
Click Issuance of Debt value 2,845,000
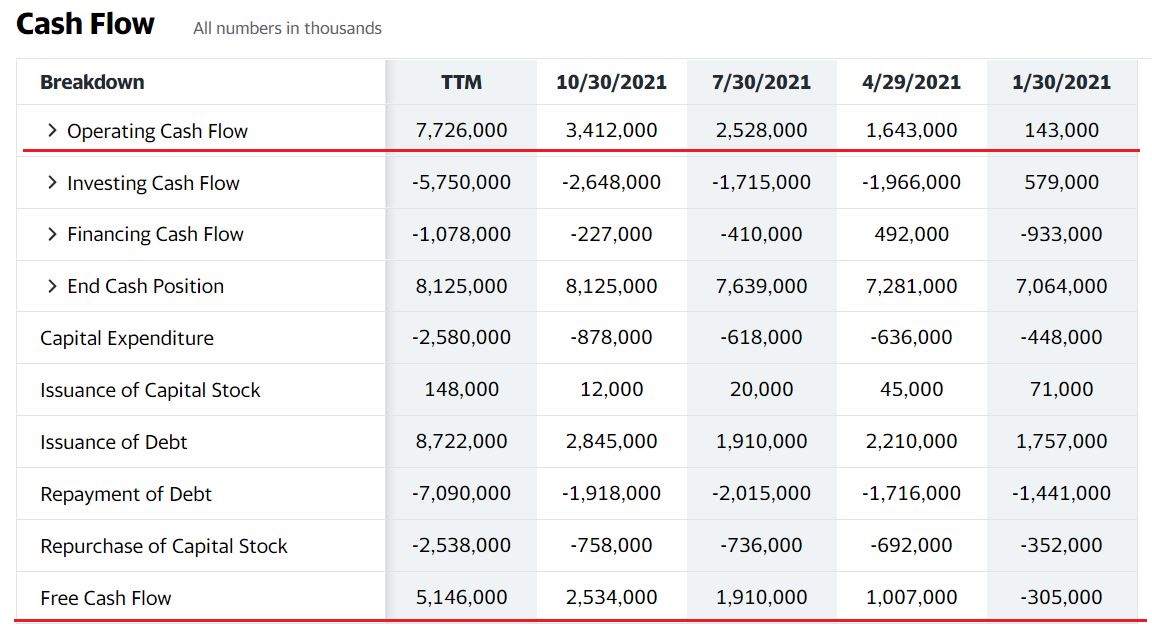pyautogui.click(x=611, y=441)
